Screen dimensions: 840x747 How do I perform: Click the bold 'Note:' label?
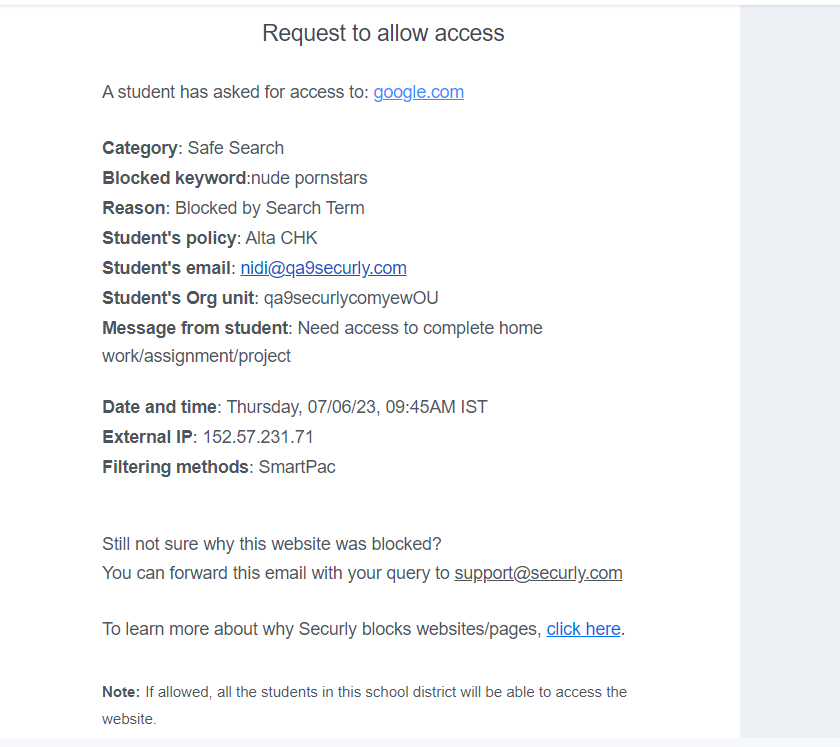click(121, 692)
